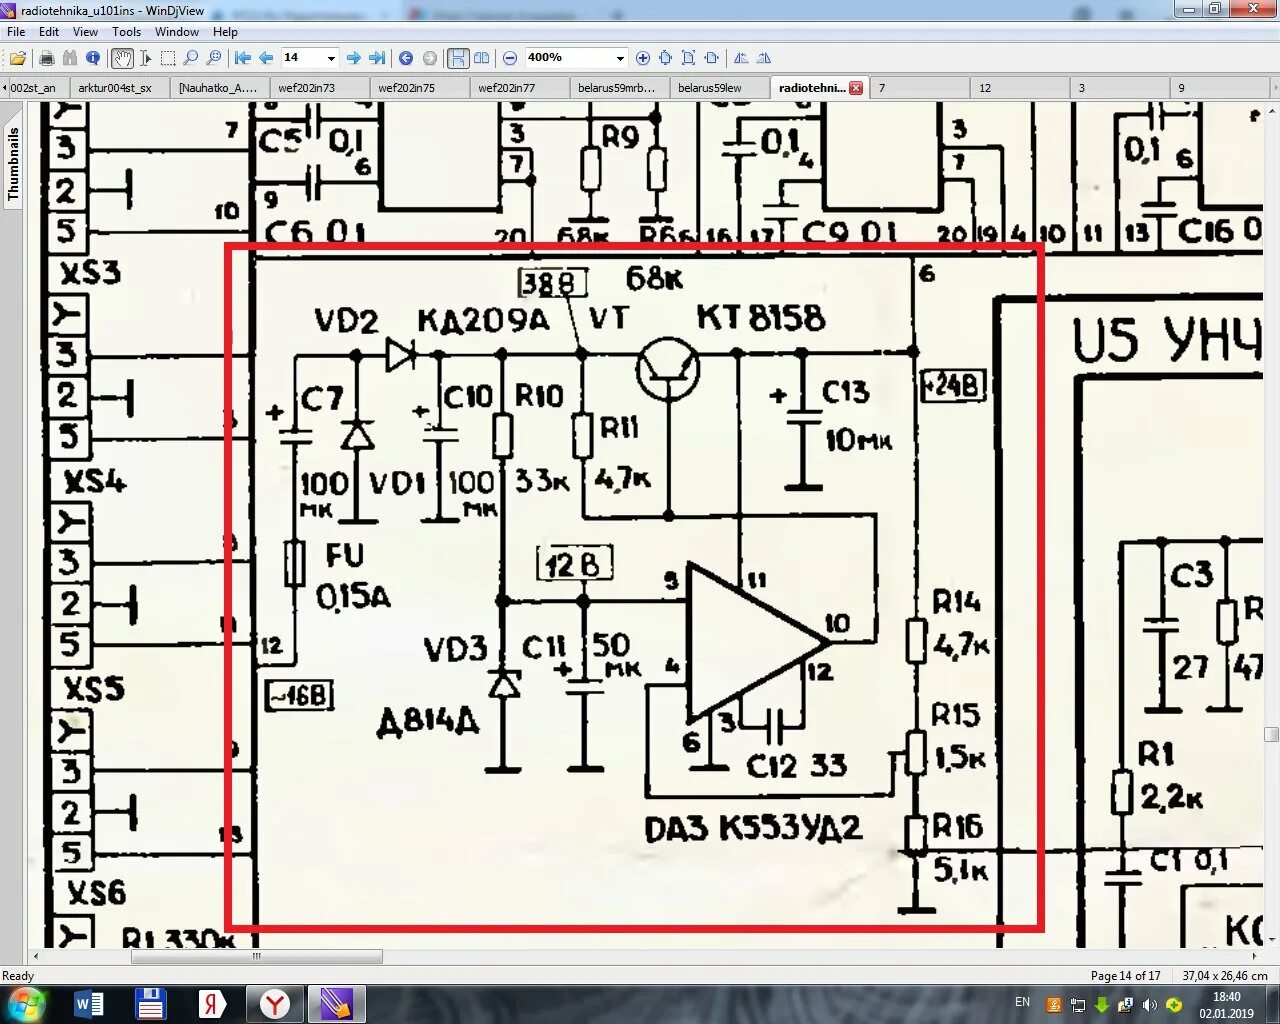The width and height of the screenshot is (1280, 1024).
Task: Switch to the [Nauhatko_A.... tab
Action: point(218,88)
